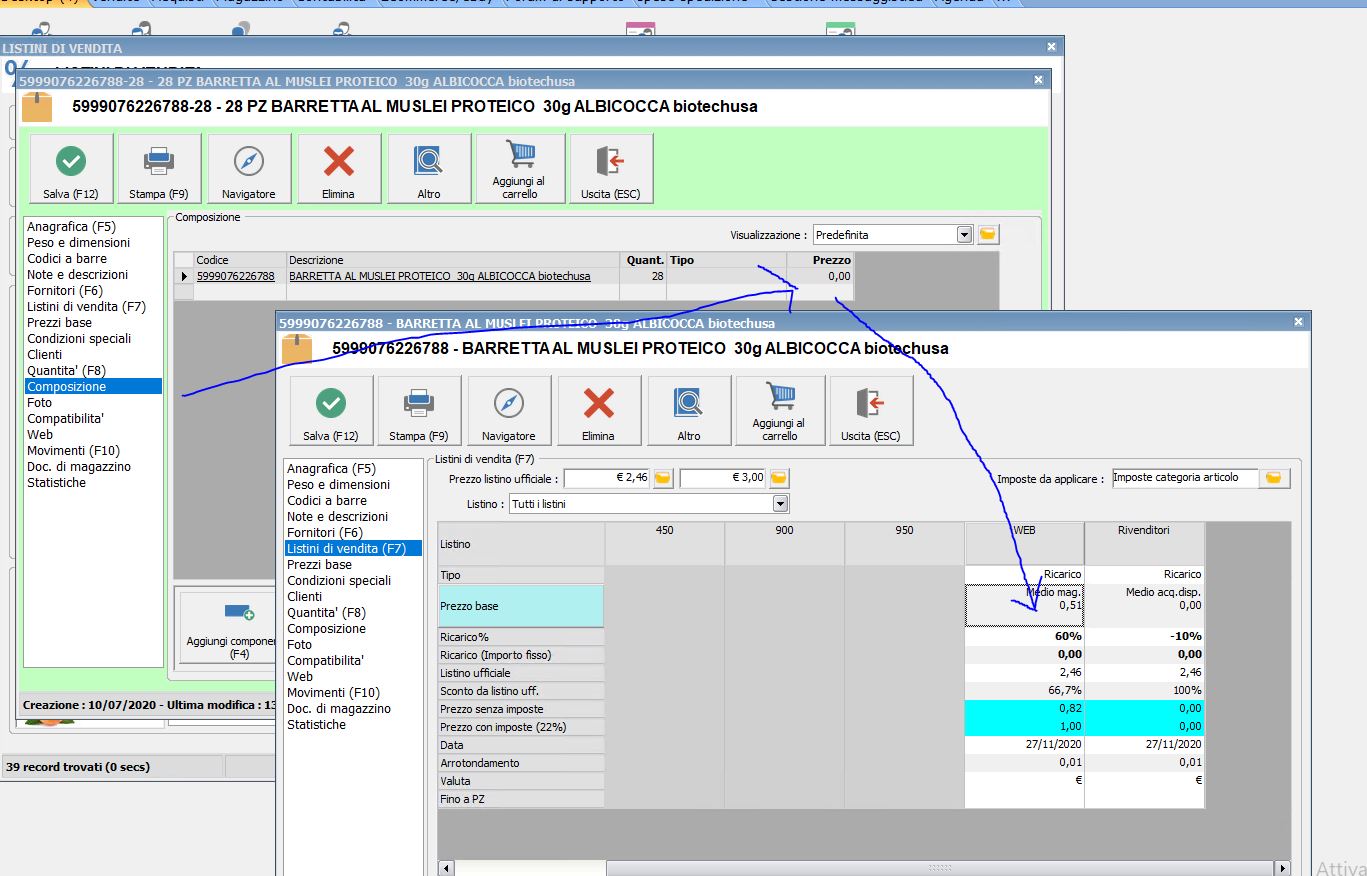Open the Listino dropdown showing Tutti i listini
This screenshot has width=1367, height=876.
click(780, 504)
